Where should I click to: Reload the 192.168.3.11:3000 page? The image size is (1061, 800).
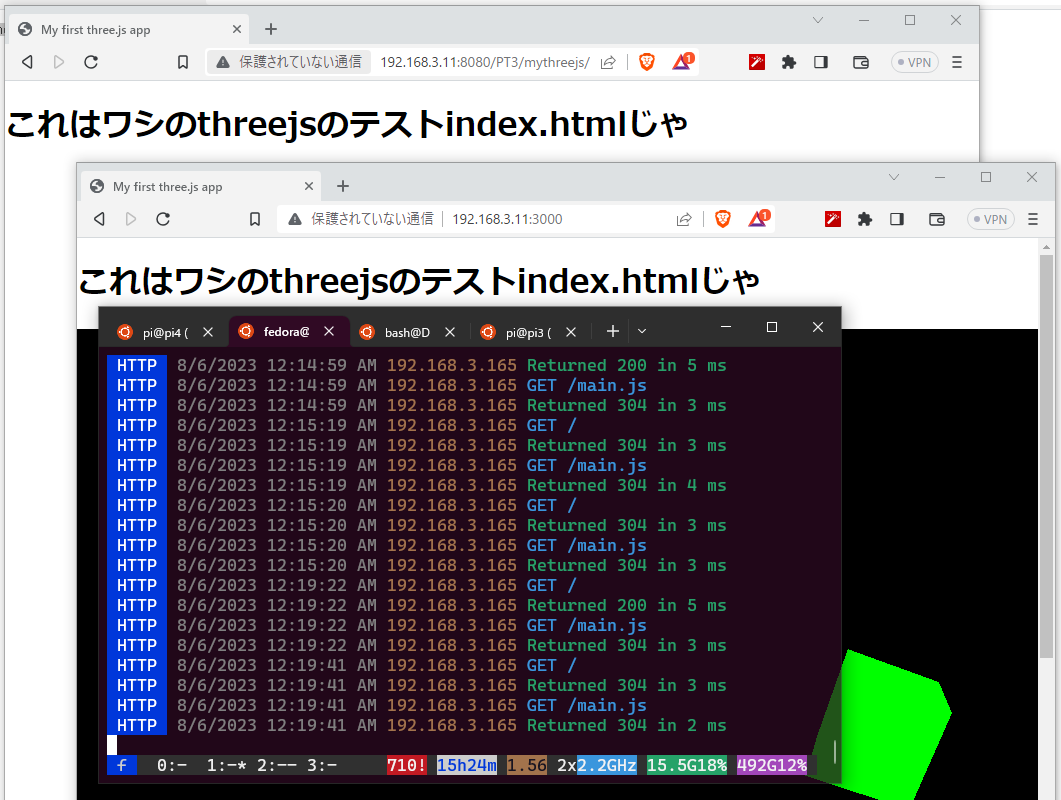pos(163,218)
